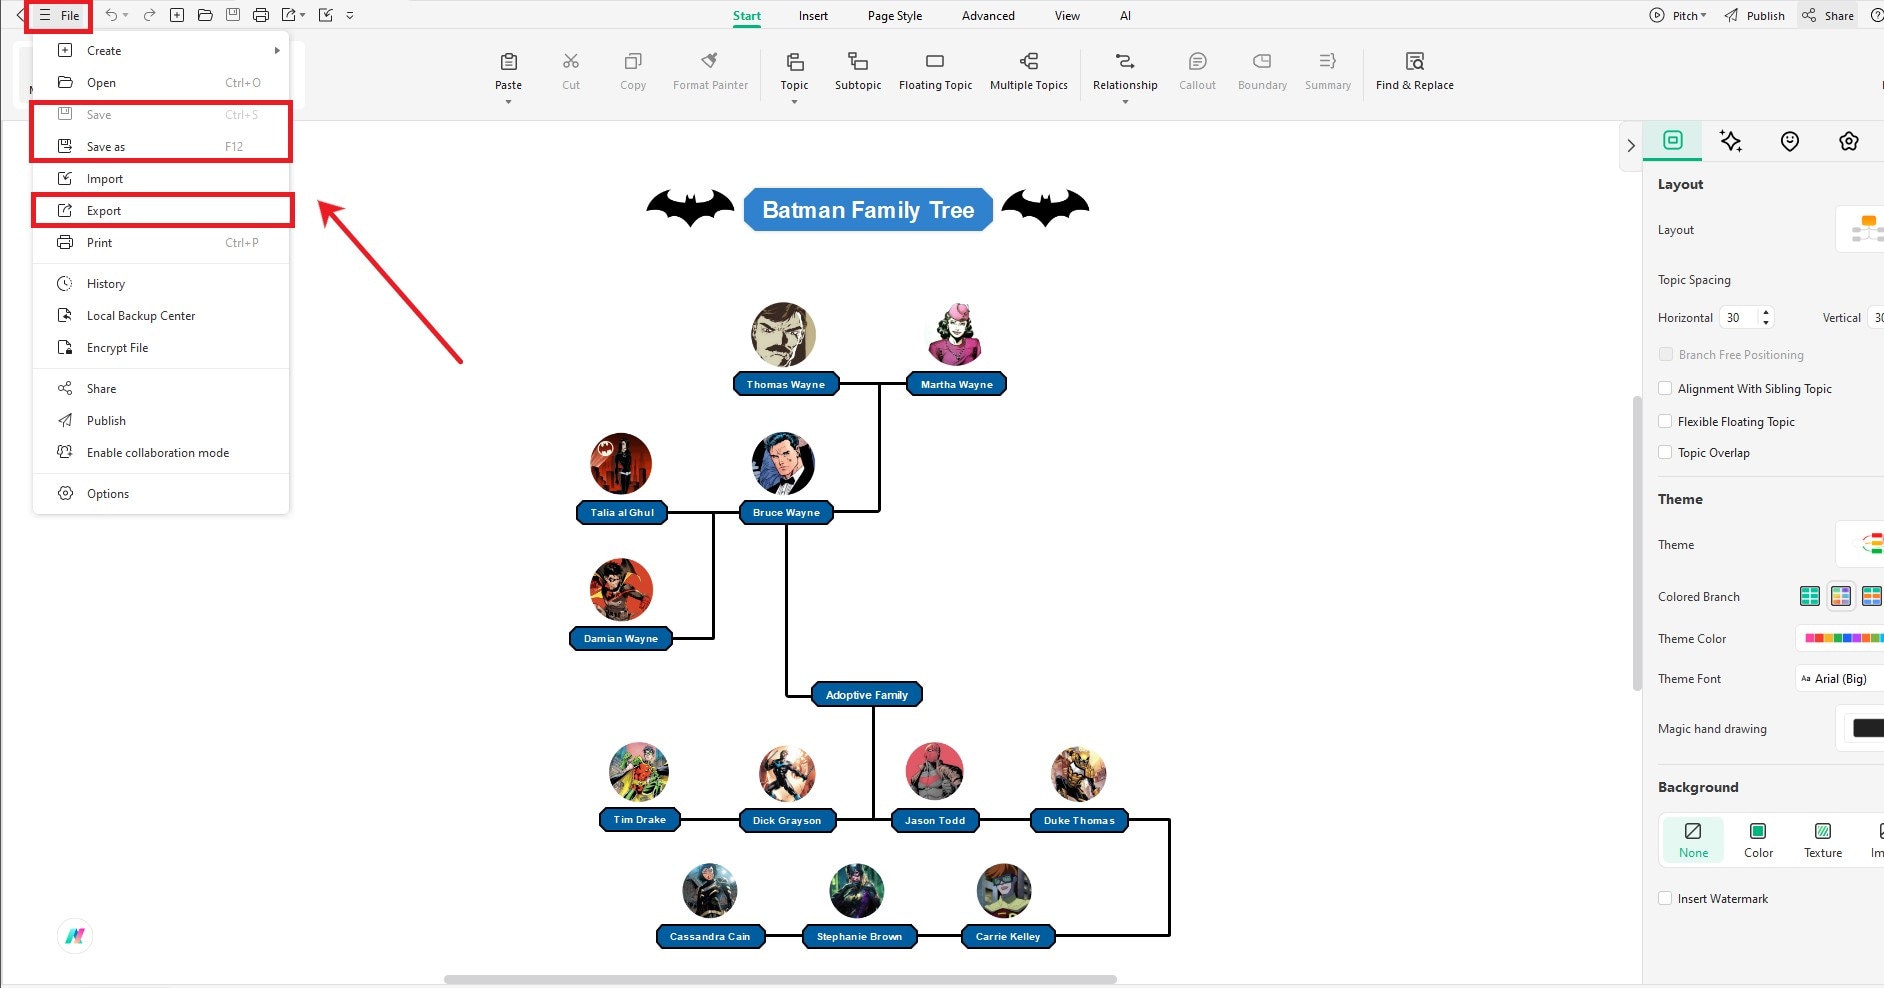
Task: Open History from File menu
Action: (161, 283)
